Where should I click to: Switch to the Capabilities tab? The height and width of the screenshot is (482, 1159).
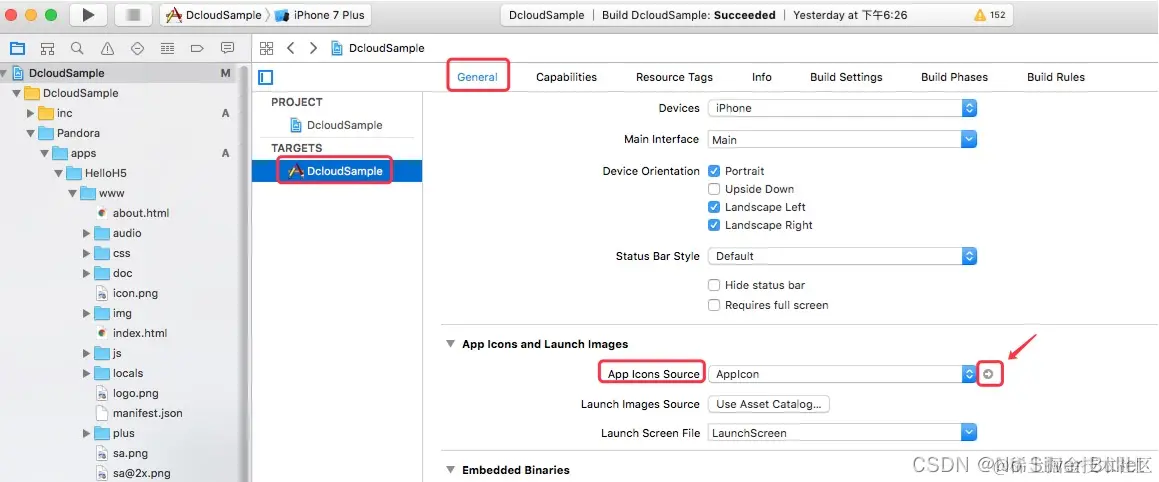click(566, 77)
